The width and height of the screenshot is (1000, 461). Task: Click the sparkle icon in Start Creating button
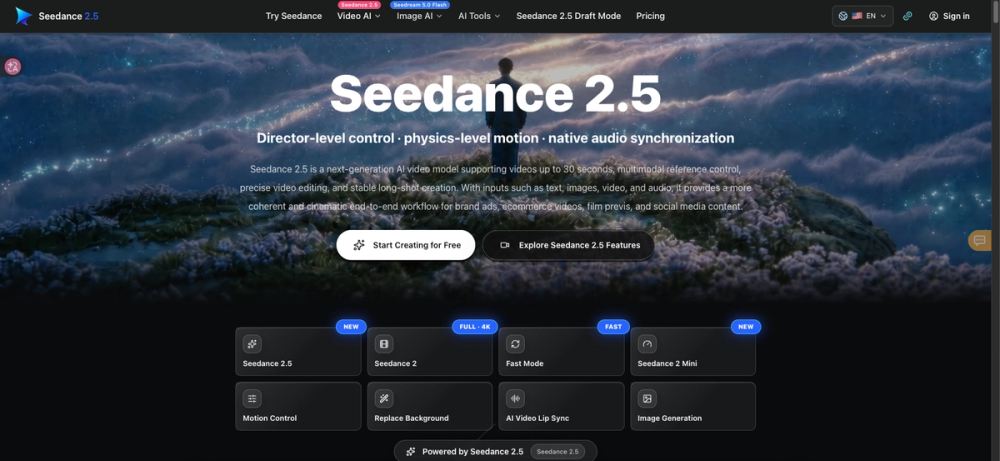click(359, 245)
